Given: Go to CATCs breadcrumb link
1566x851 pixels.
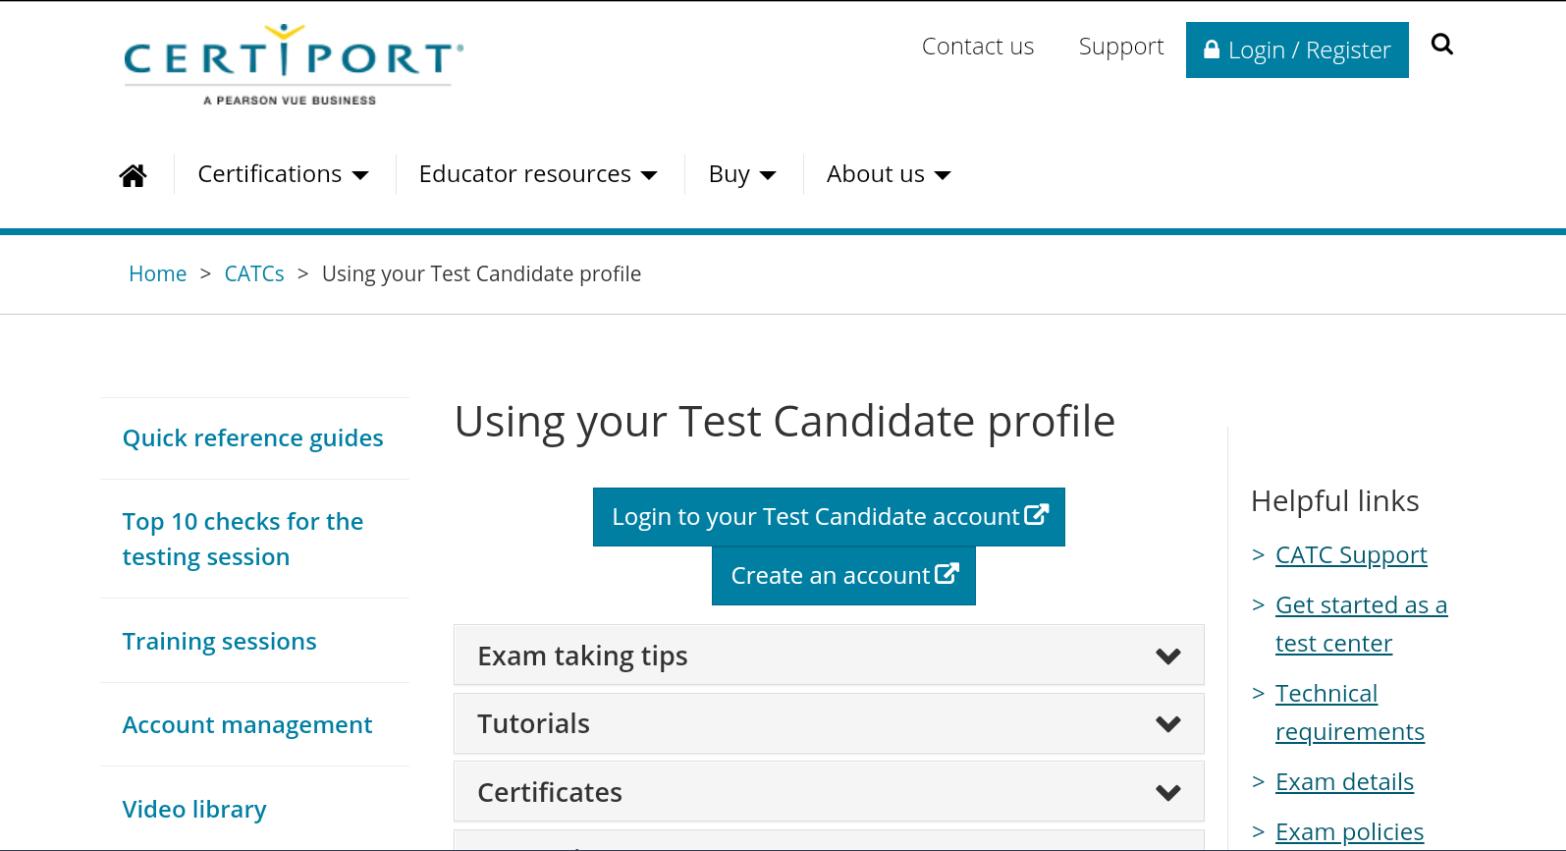Looking at the screenshot, I should (254, 274).
